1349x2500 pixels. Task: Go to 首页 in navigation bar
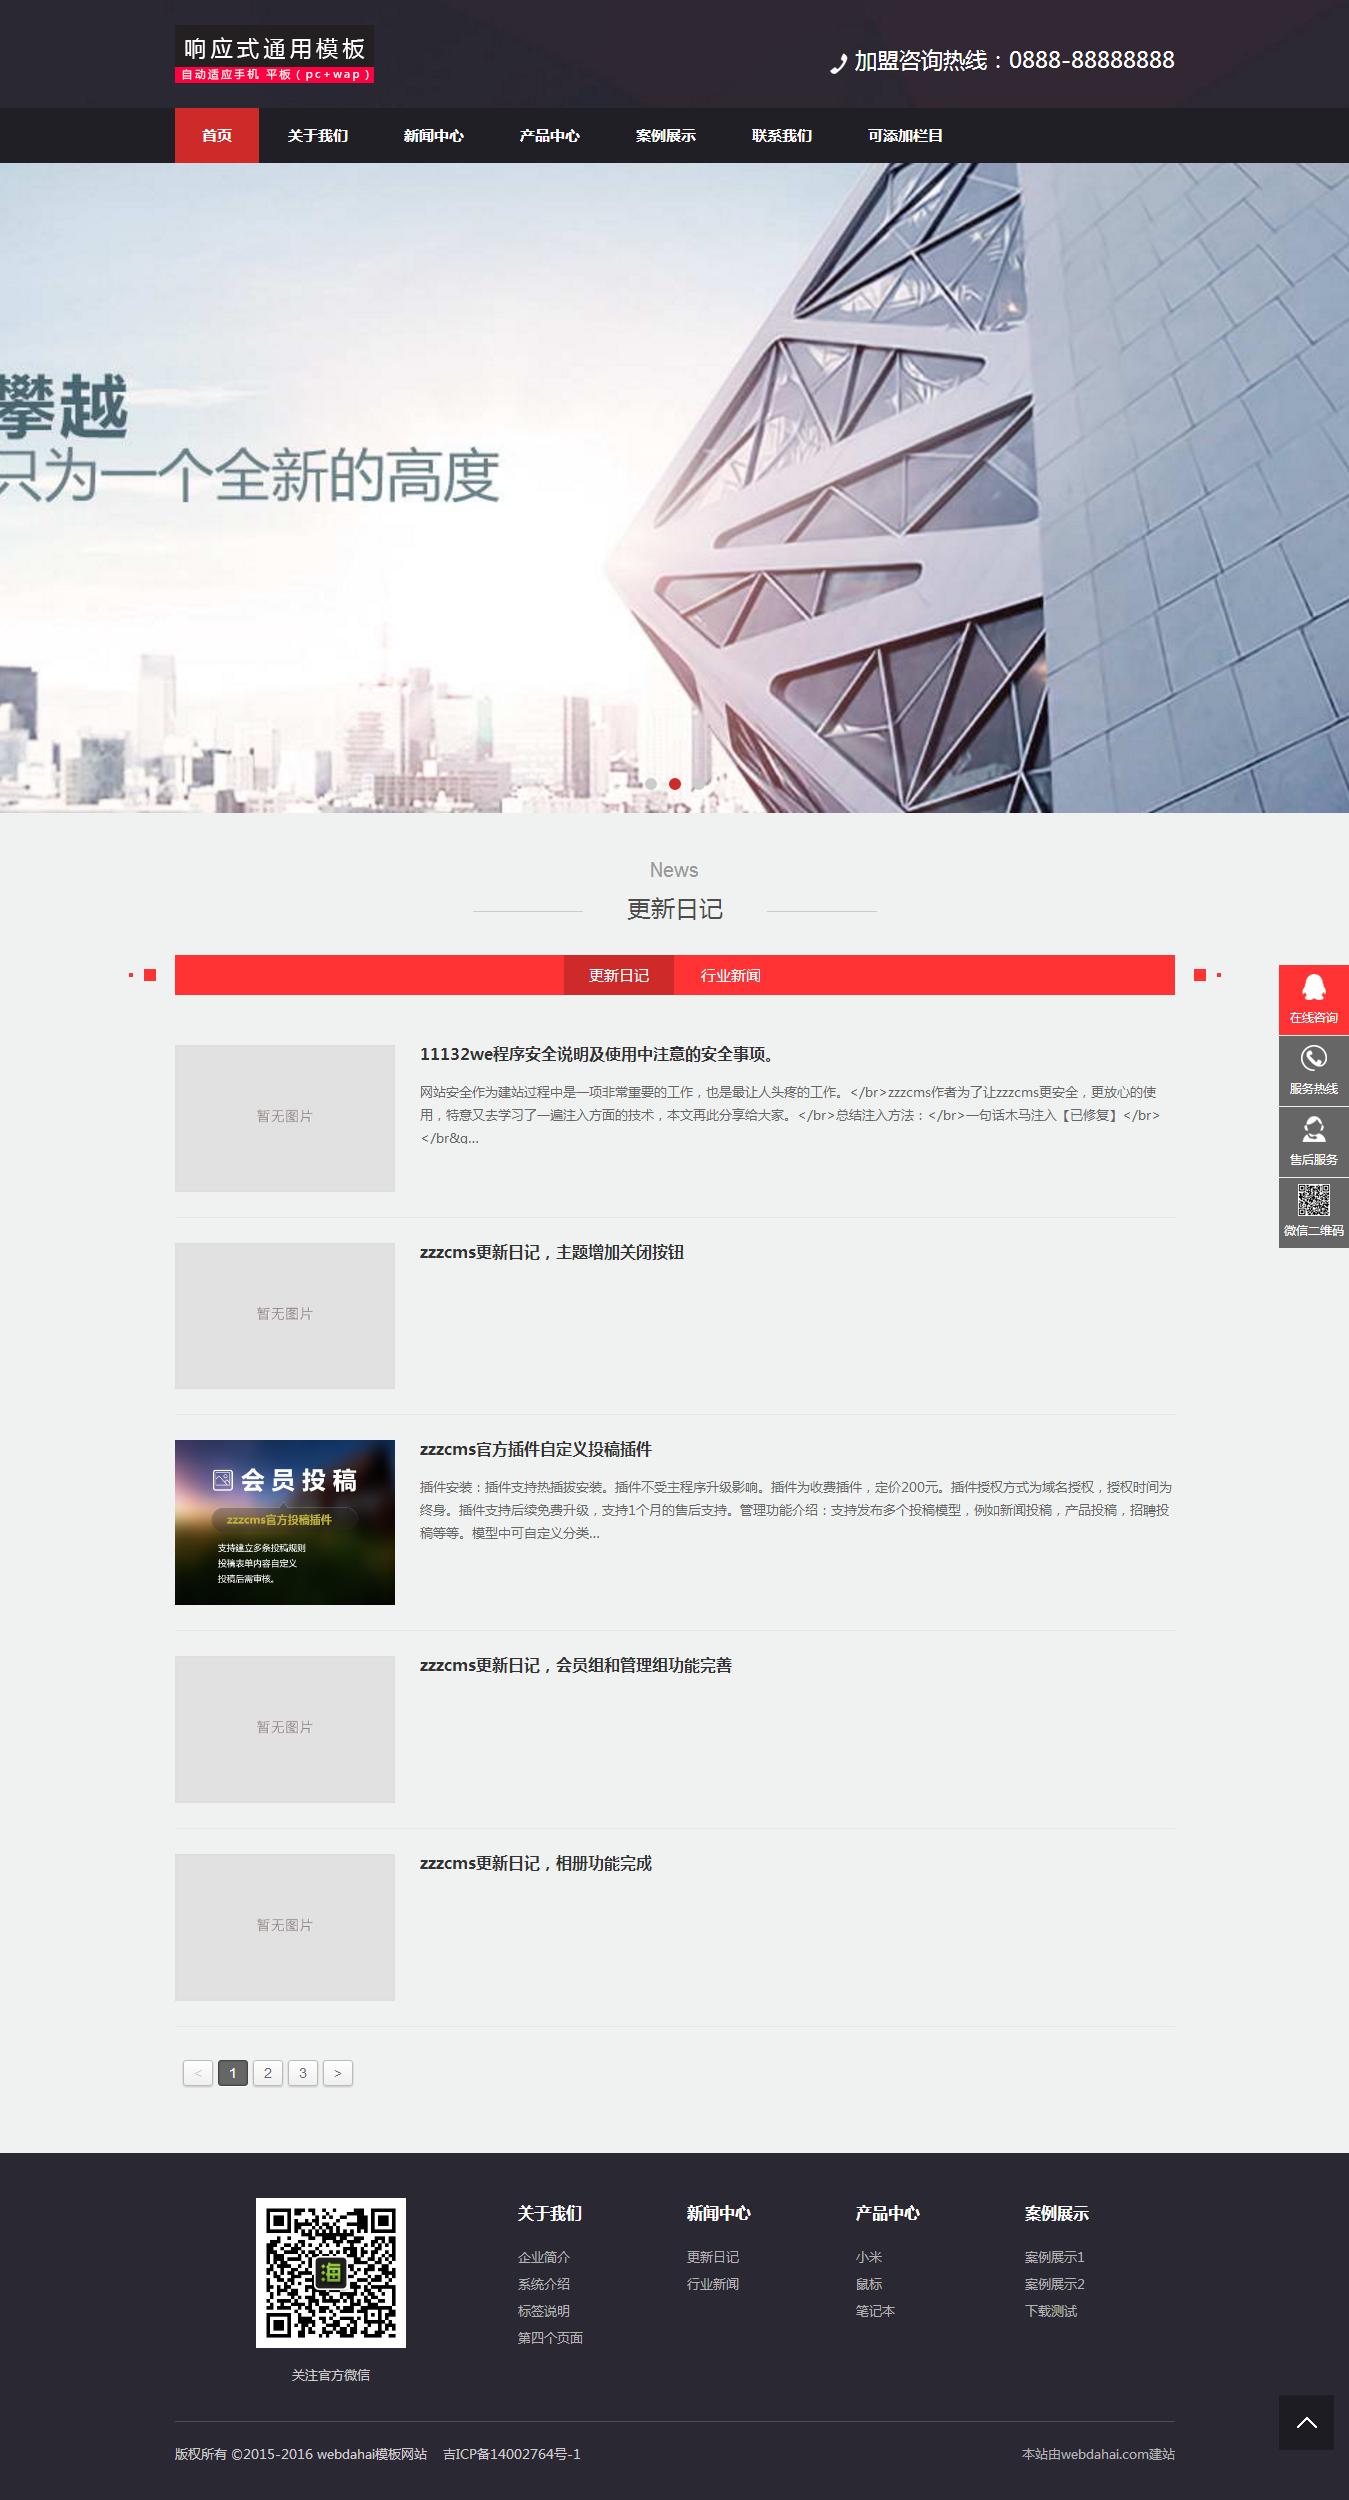coord(217,135)
